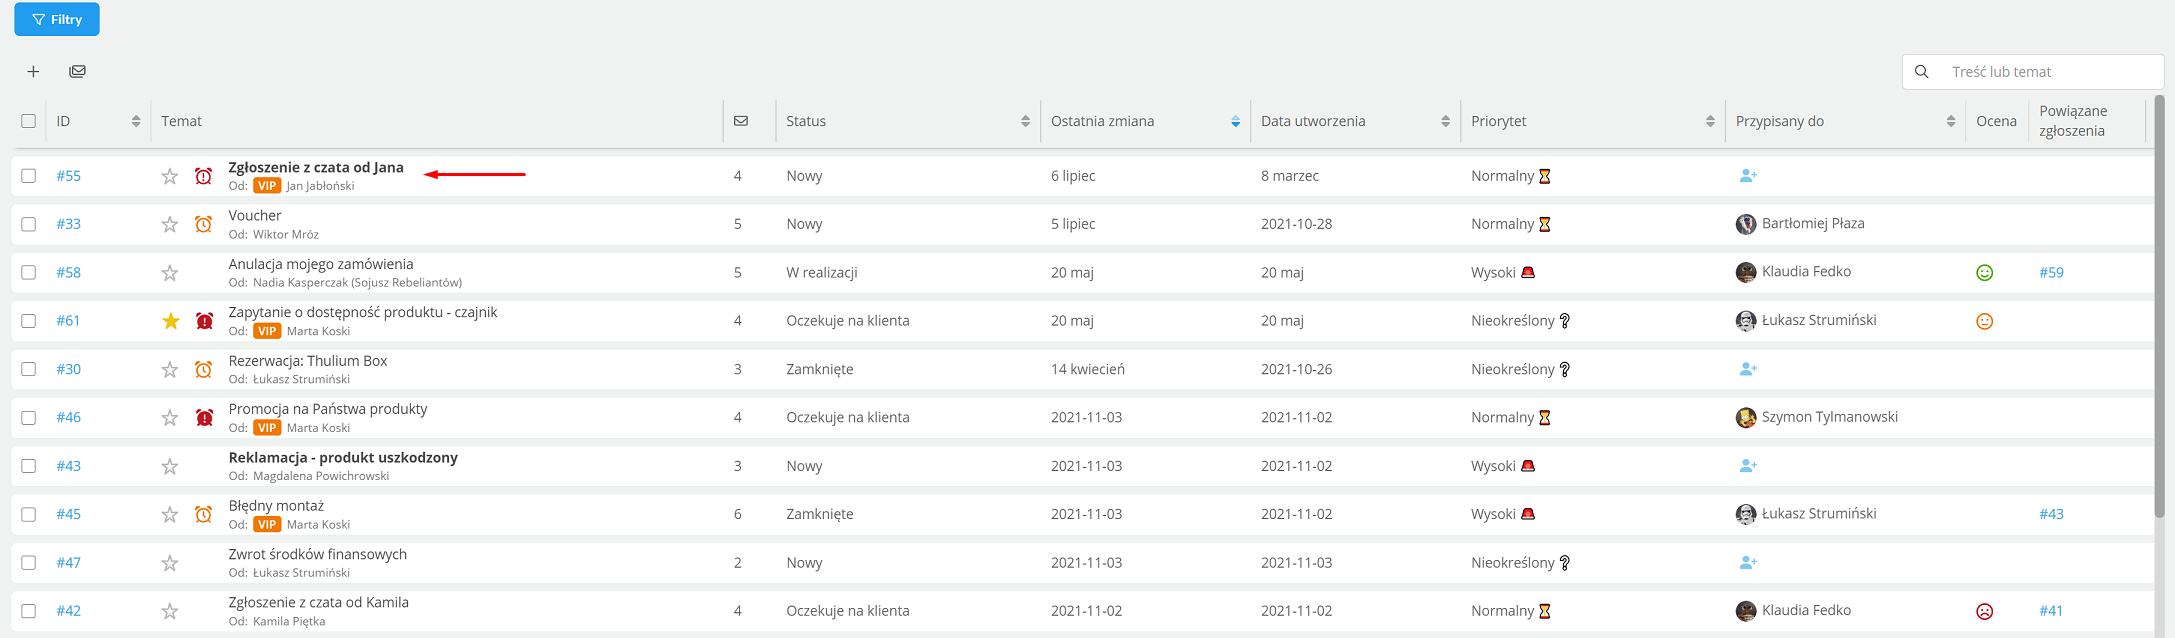Click 'Wysoki' priority on ticket #43
Screen dimensions: 2175x638
click(1493, 466)
